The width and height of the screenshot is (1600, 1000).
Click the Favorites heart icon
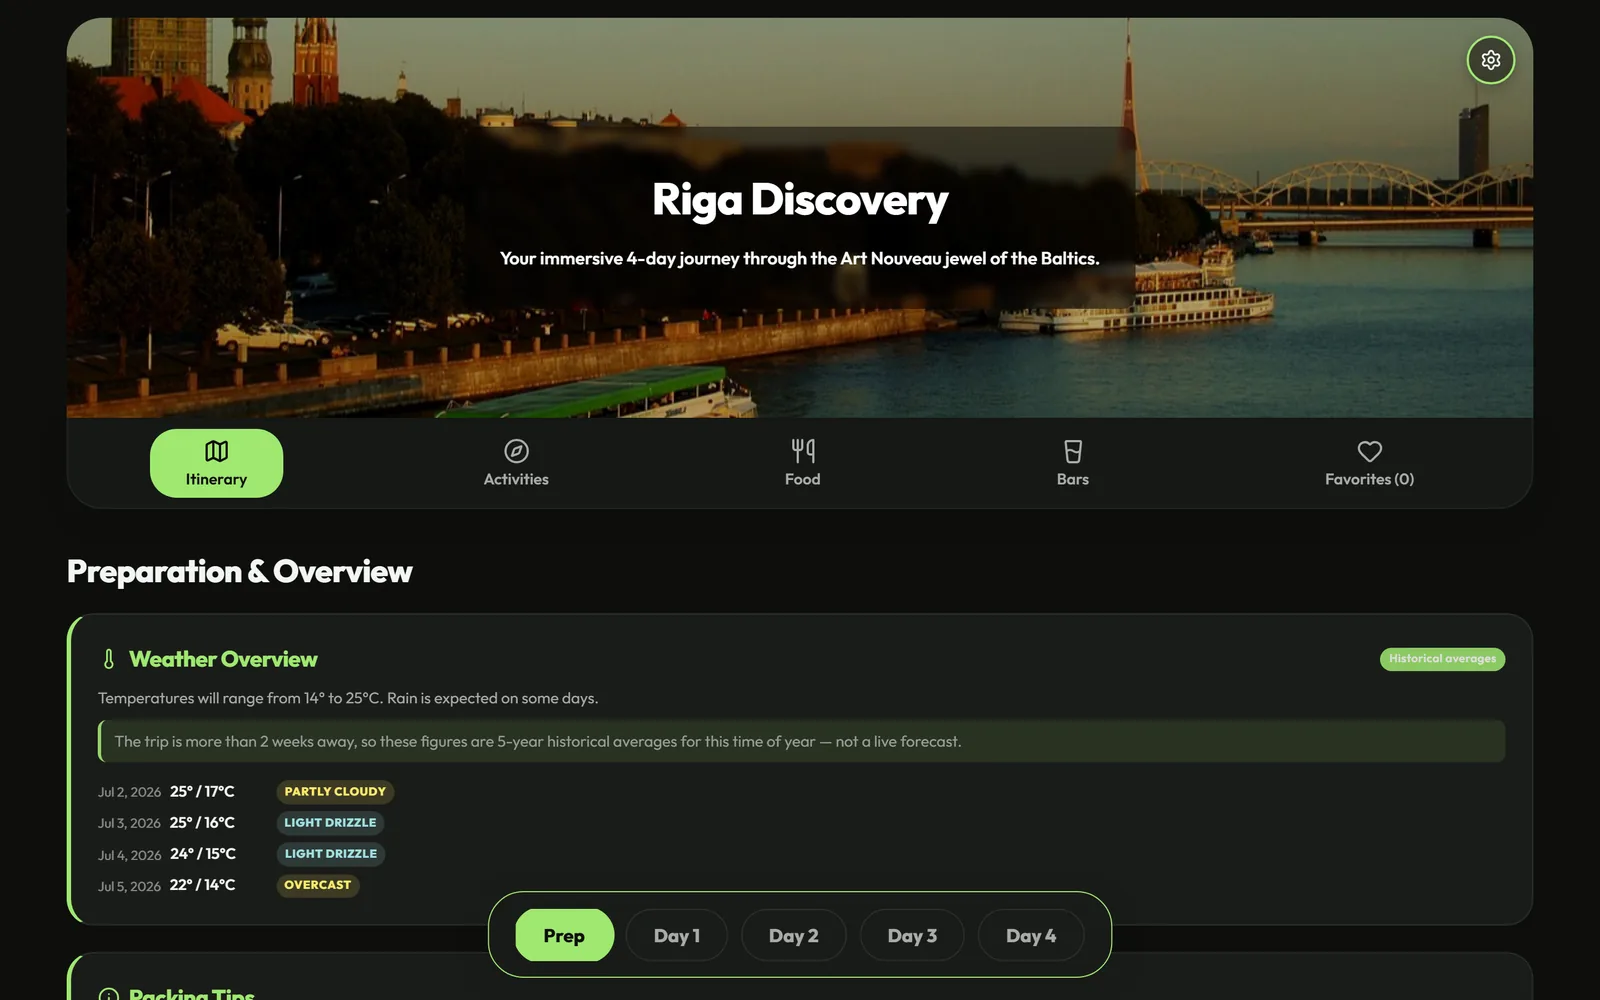coord(1369,451)
